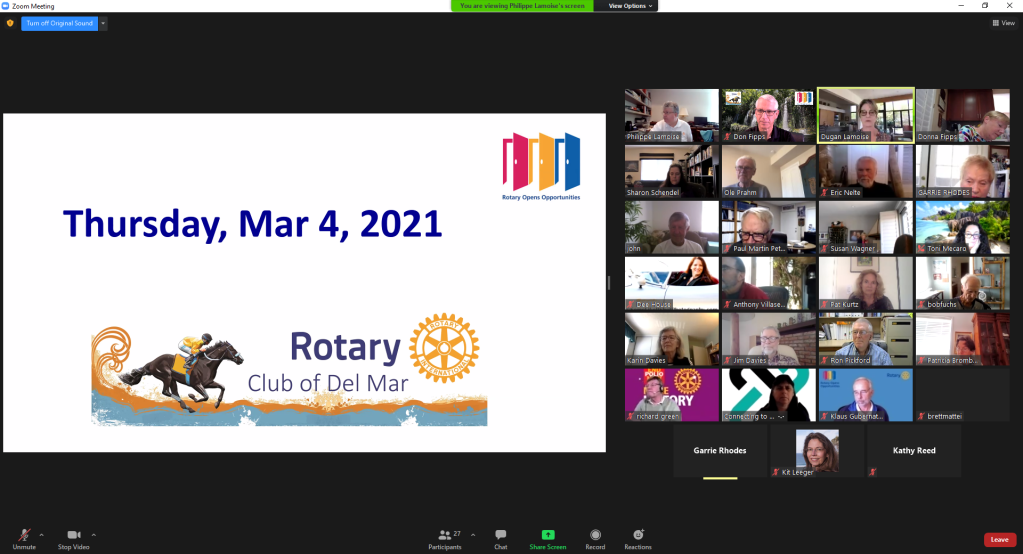
Task: Open the Participants panel
Action: [x=445, y=536]
